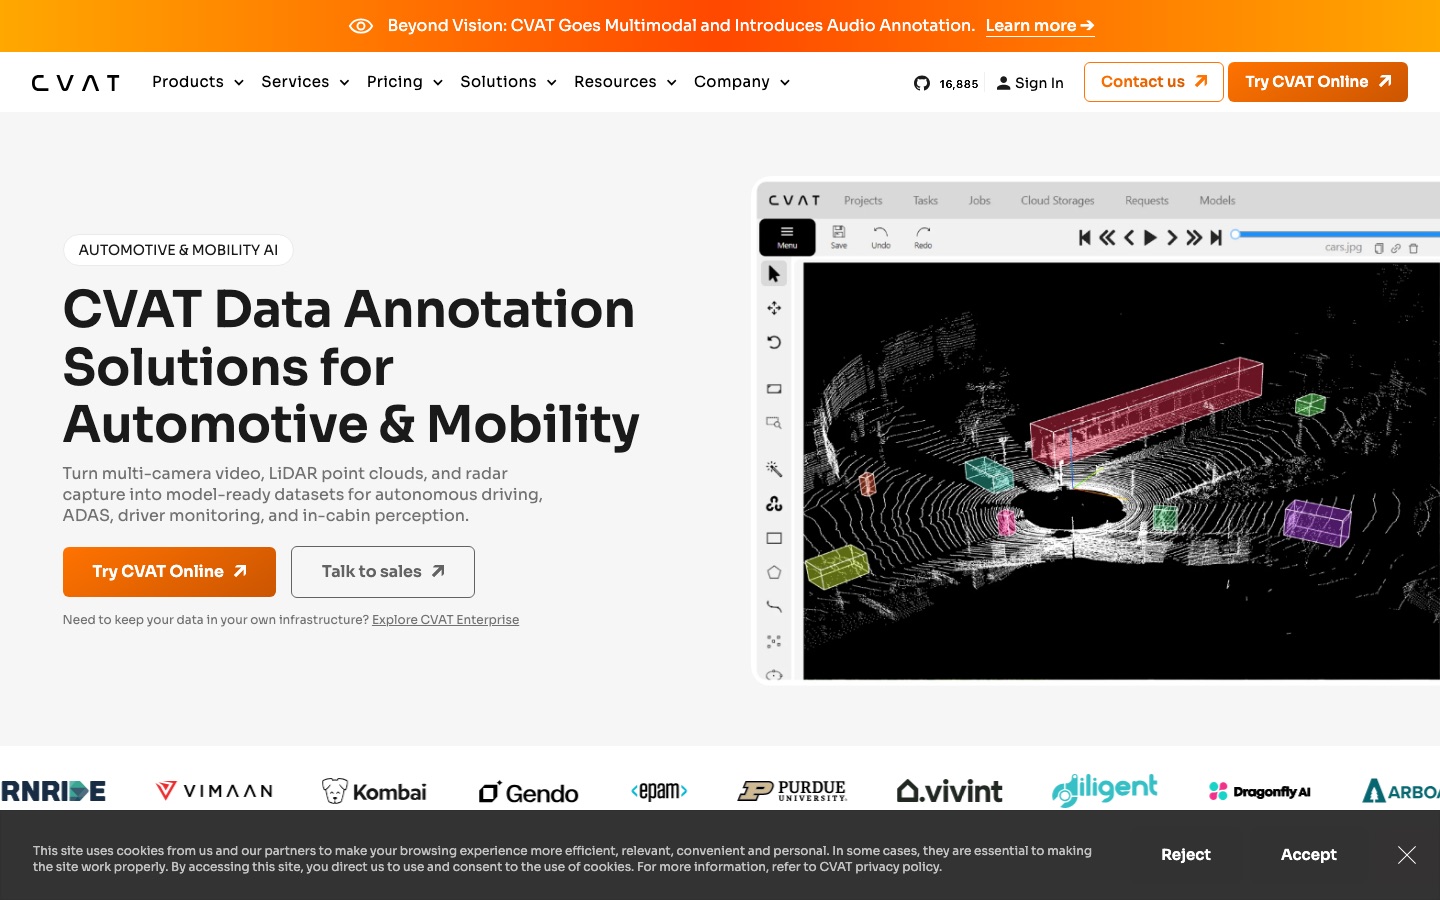
Task: Expand the Pricing dropdown menu
Action: (x=404, y=82)
